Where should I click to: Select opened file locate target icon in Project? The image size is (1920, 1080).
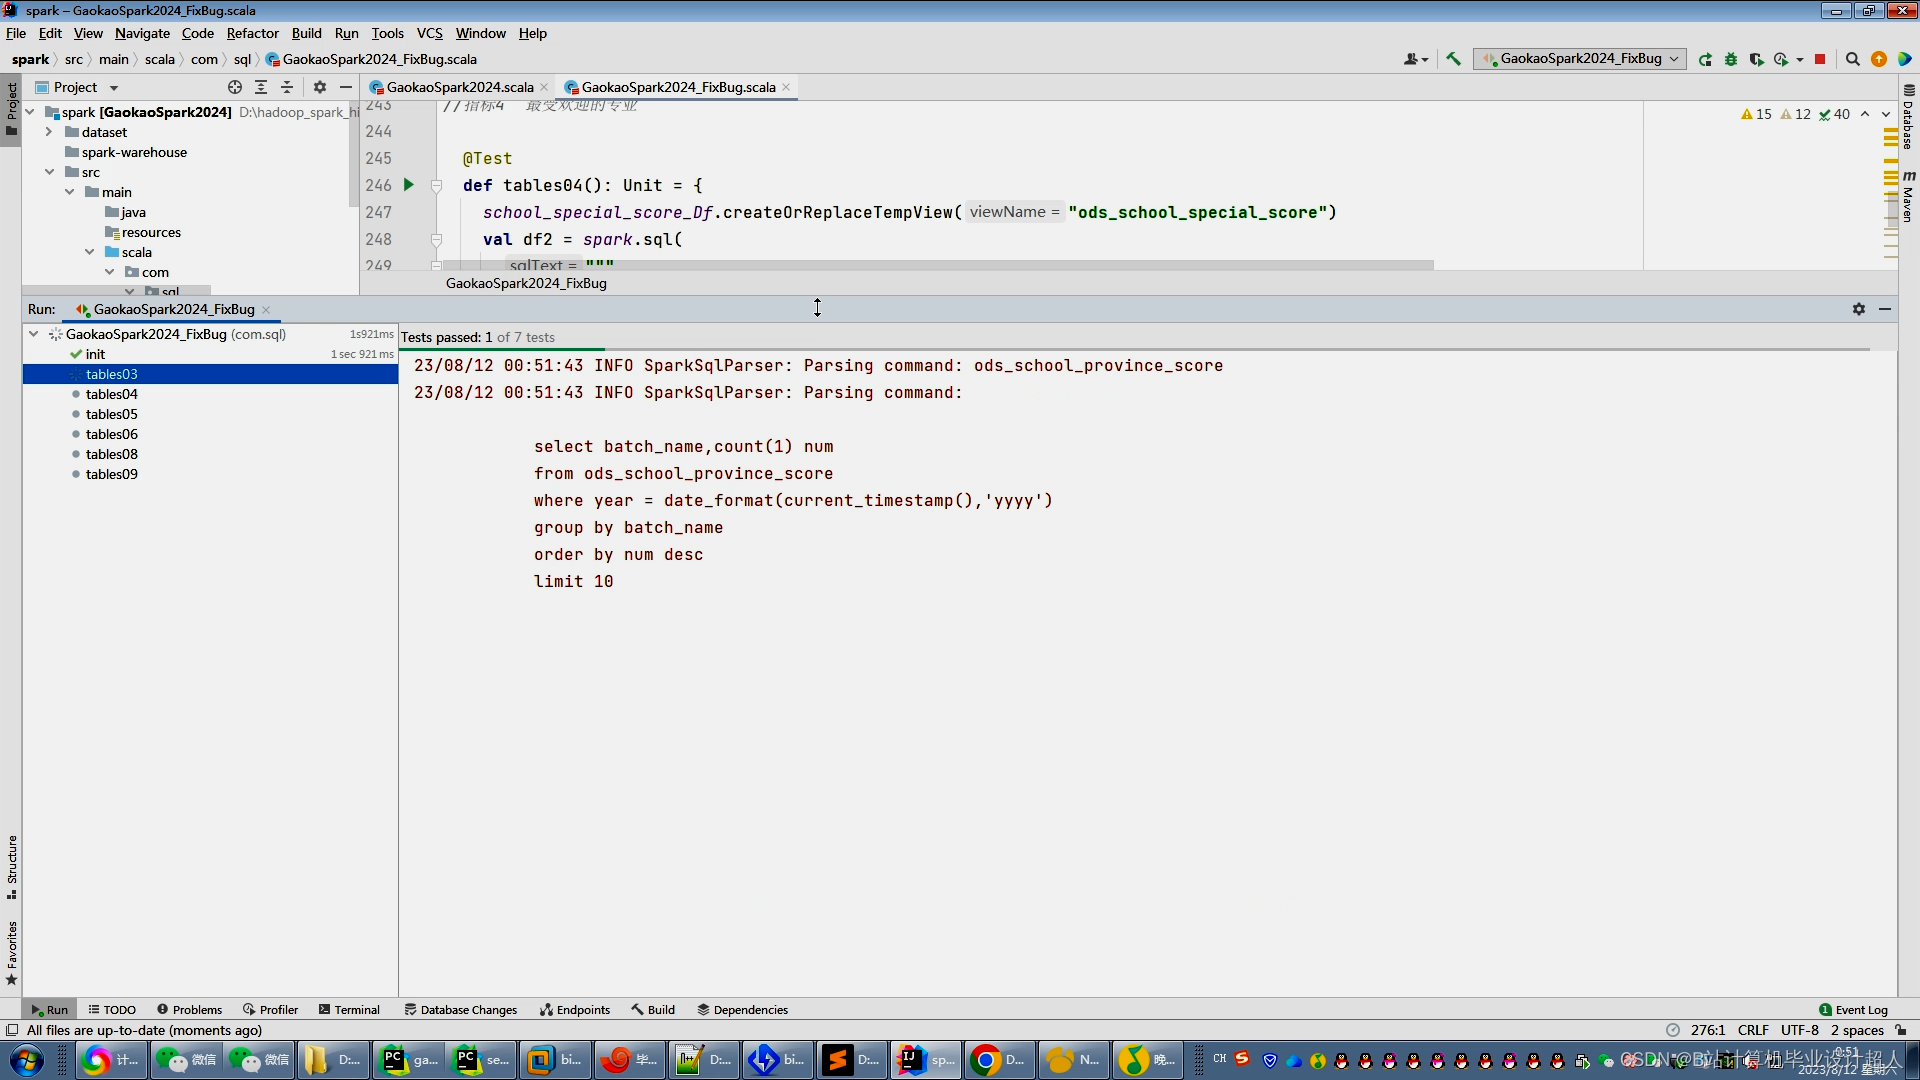point(235,87)
